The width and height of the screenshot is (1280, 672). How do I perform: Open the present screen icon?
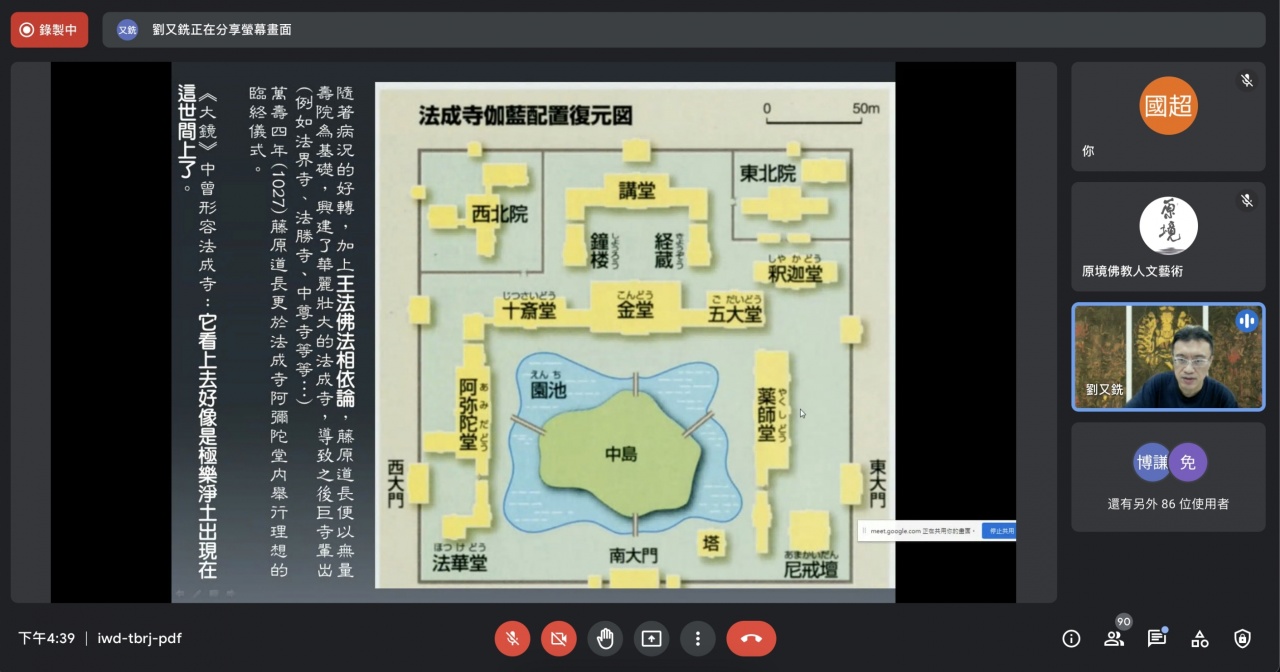pyautogui.click(x=651, y=638)
